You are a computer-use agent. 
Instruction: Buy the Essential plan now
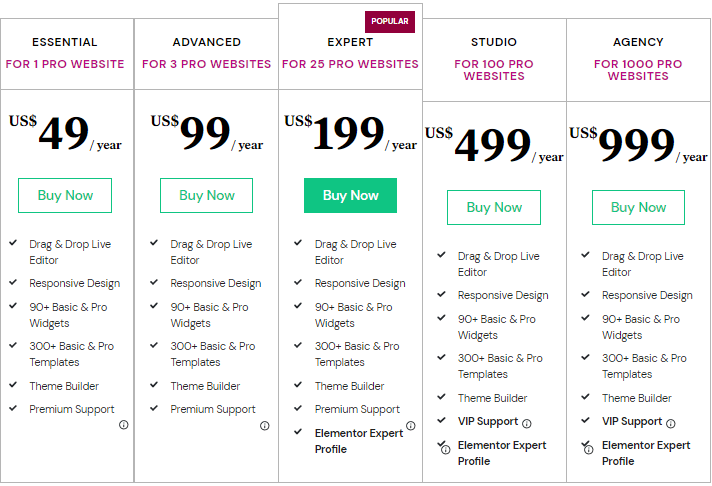65,195
